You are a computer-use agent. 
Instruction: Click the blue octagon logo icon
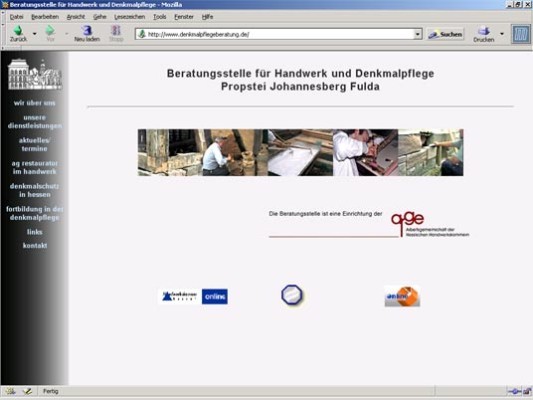coord(292,294)
